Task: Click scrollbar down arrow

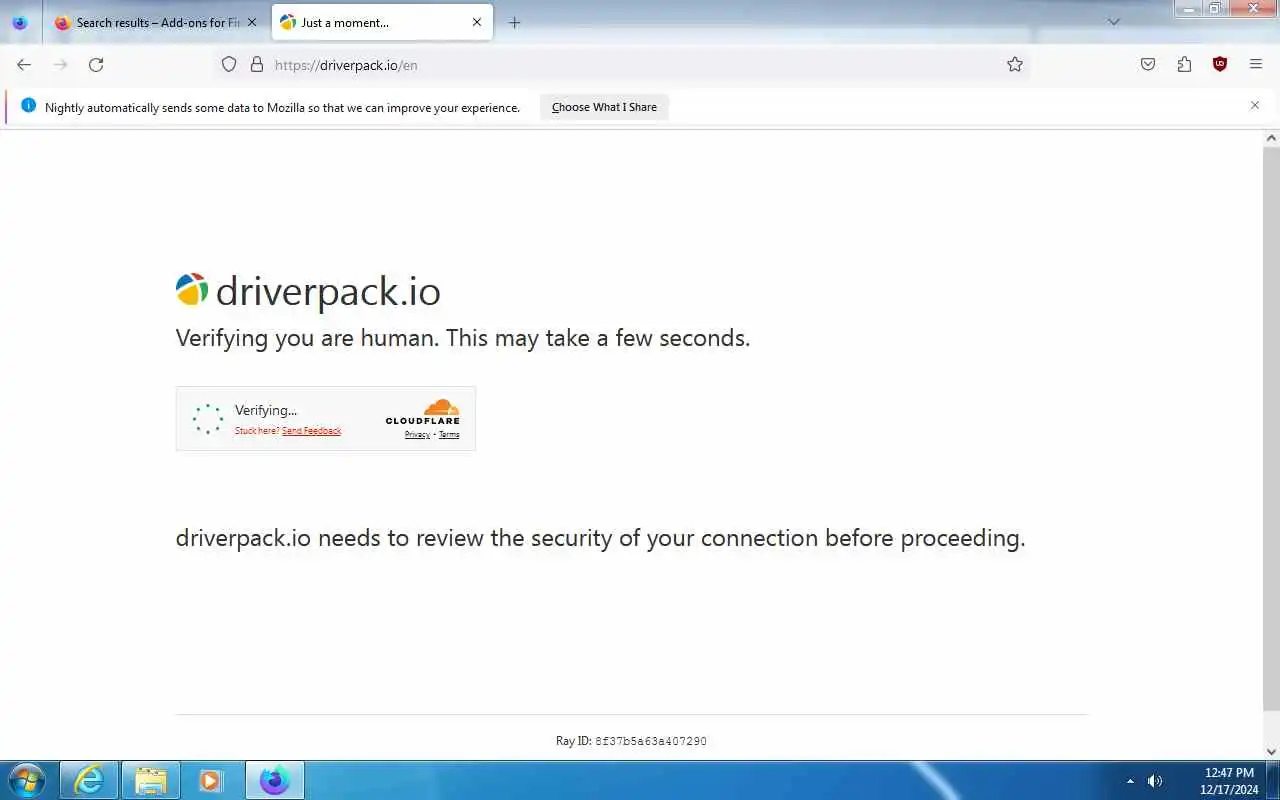Action: coord(1271,751)
